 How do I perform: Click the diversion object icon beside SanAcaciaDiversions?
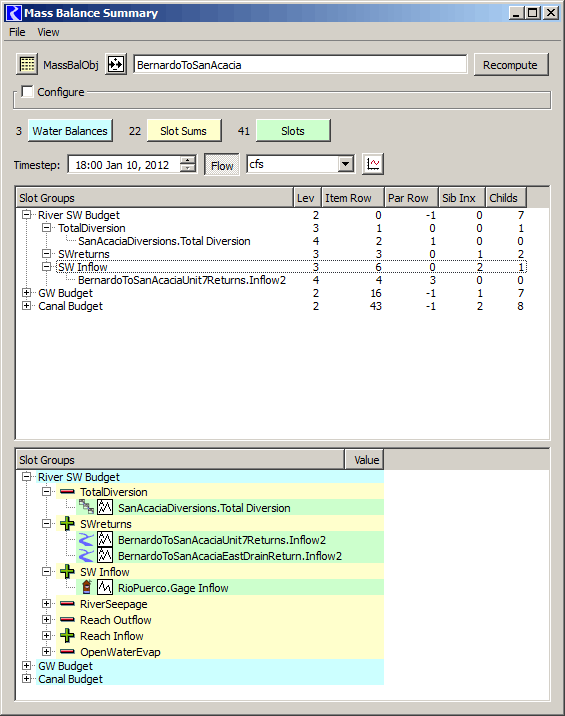86,507
